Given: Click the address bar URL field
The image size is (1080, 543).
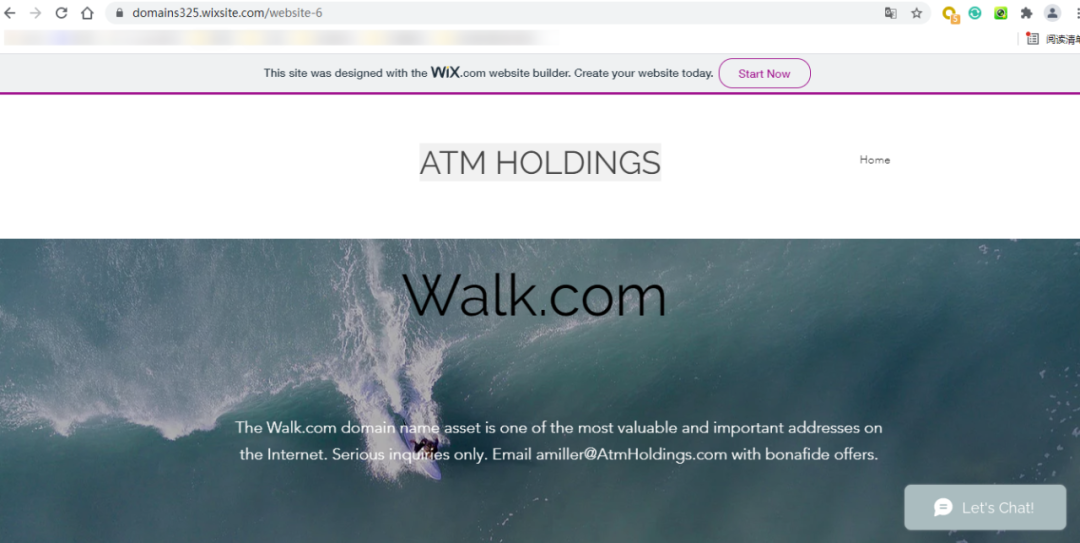Looking at the screenshot, I should point(496,12).
